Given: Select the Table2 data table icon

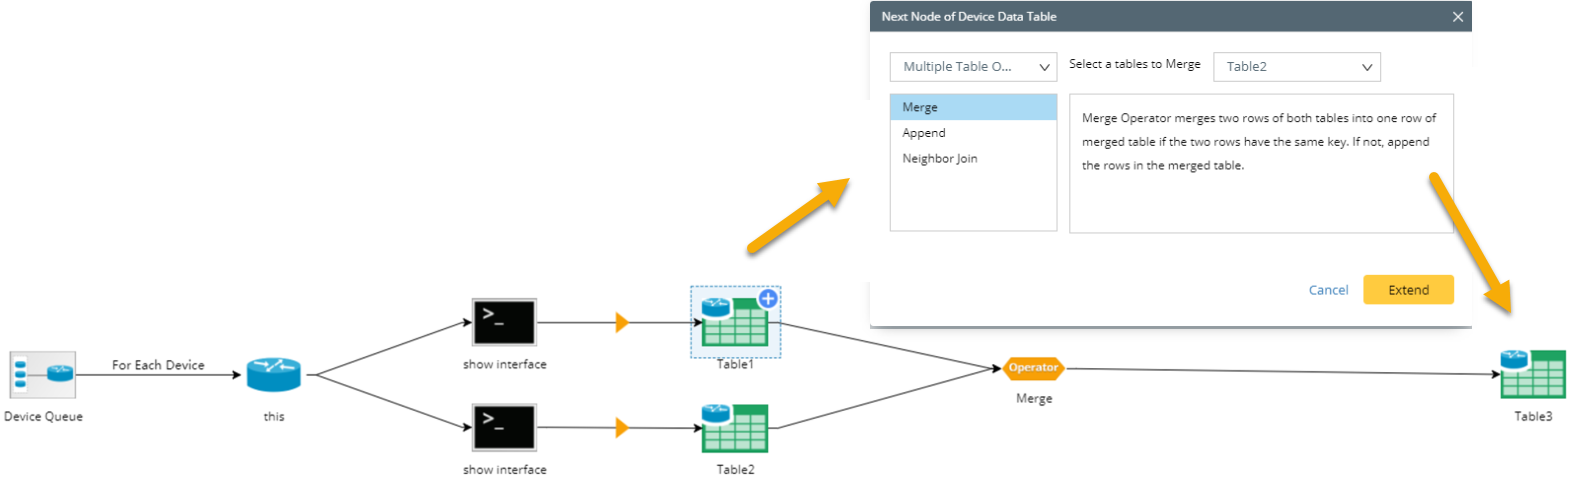Looking at the screenshot, I should click(734, 428).
